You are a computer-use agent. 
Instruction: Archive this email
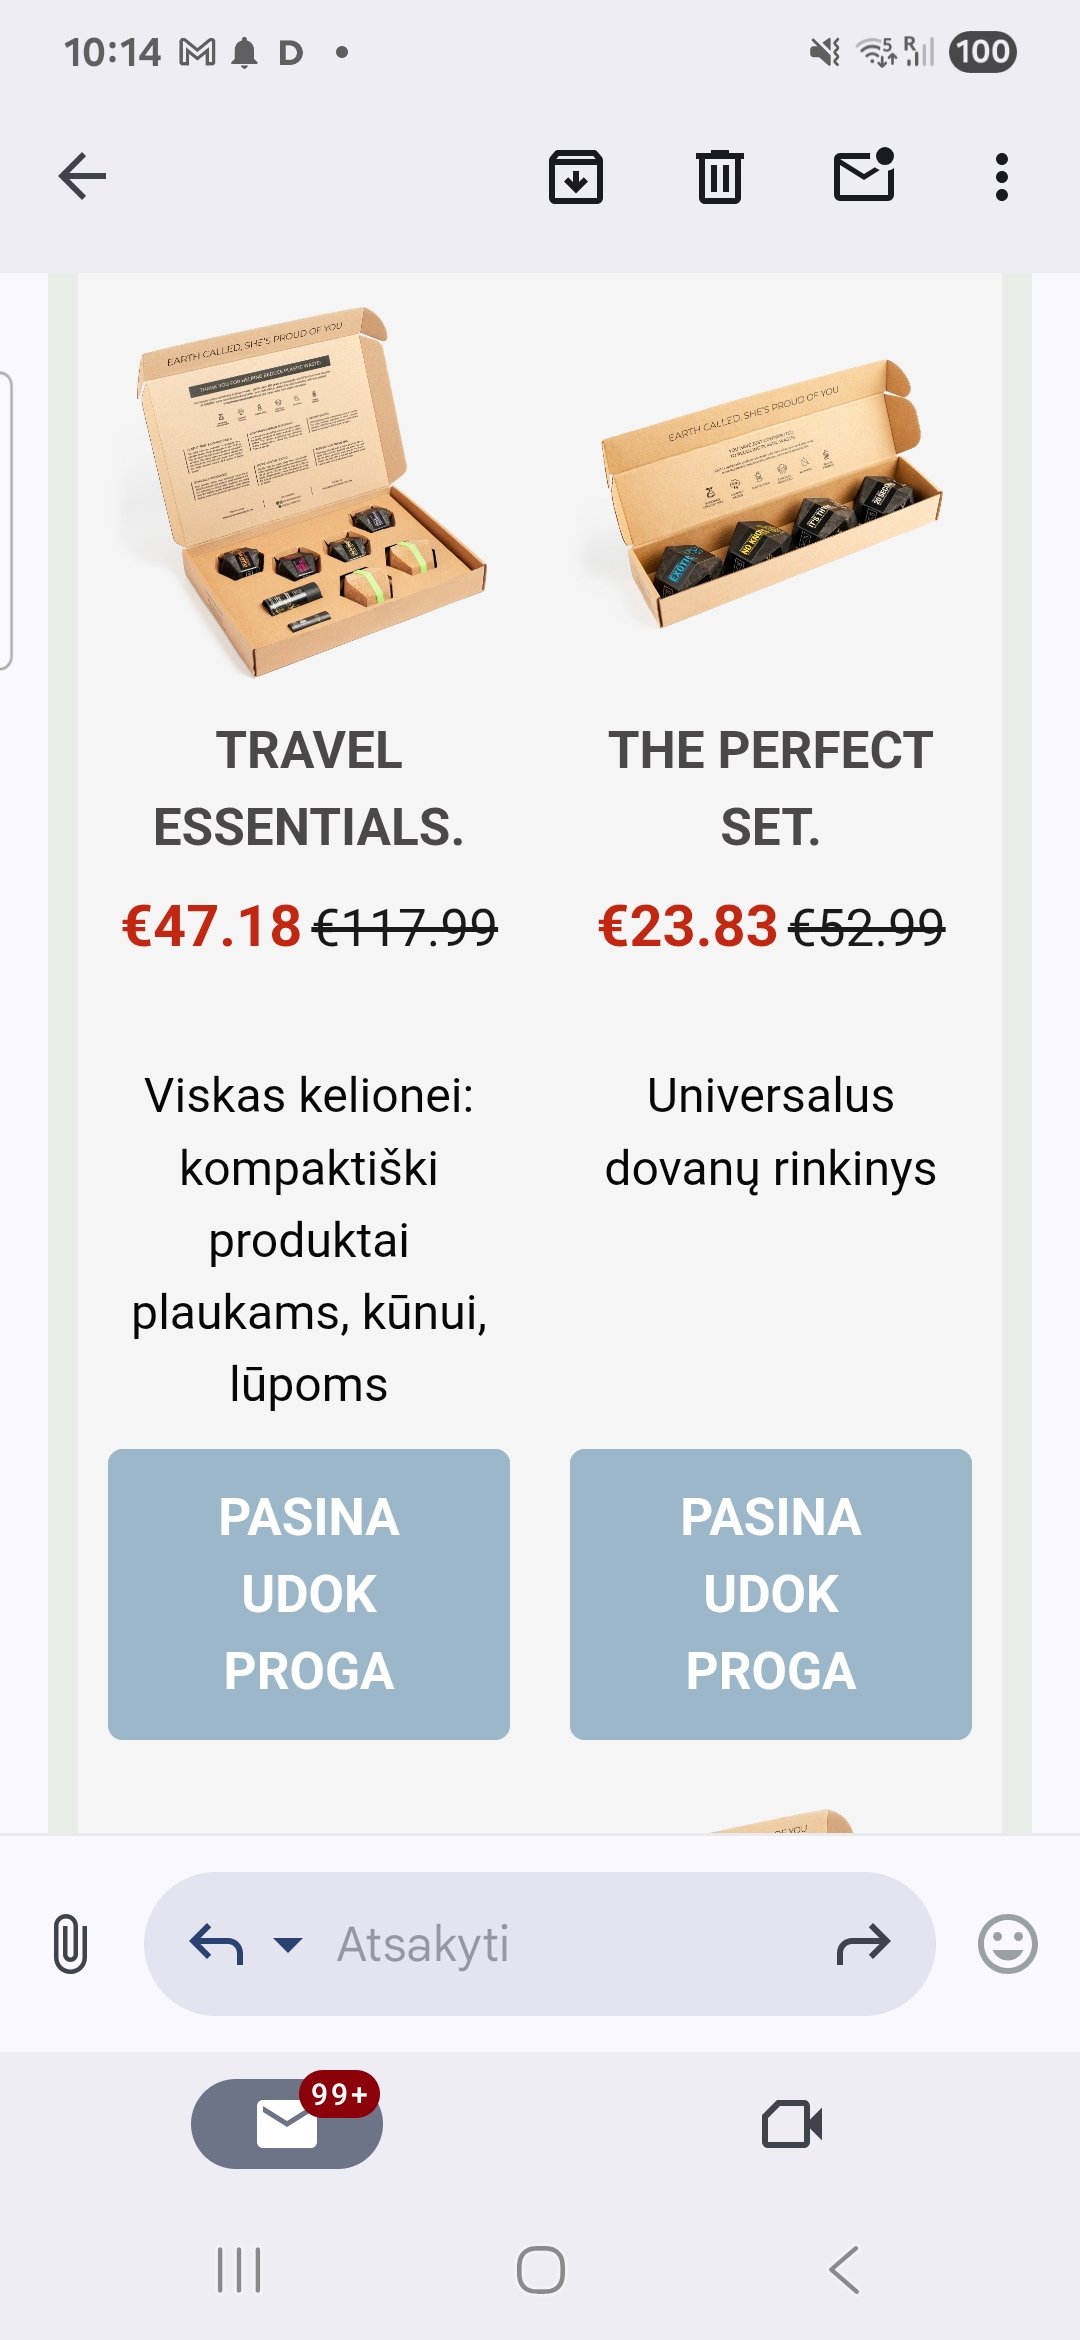click(x=576, y=177)
